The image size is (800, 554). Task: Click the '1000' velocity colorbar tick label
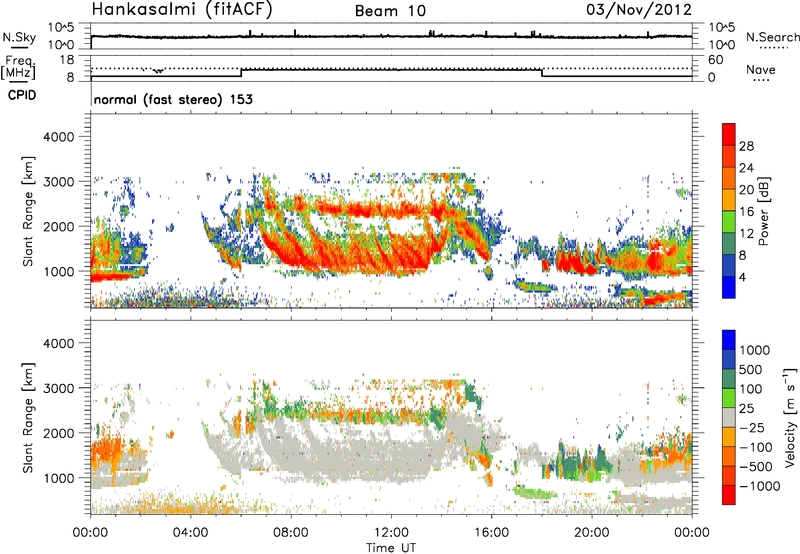[755, 350]
